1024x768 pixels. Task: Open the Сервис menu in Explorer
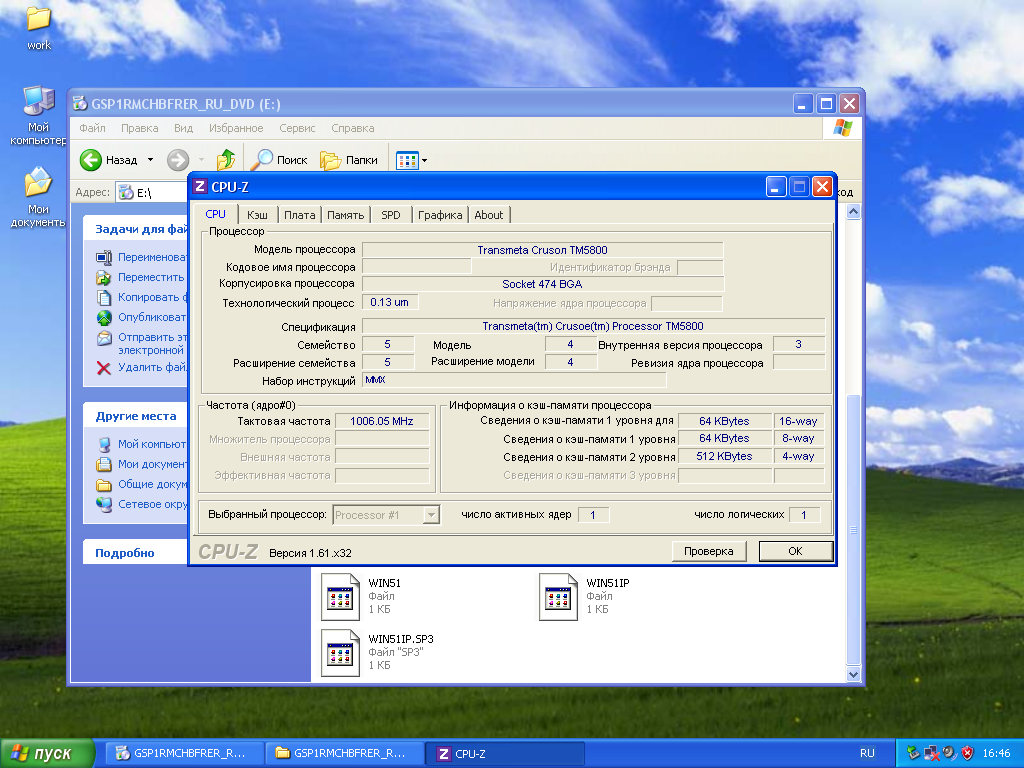point(297,128)
